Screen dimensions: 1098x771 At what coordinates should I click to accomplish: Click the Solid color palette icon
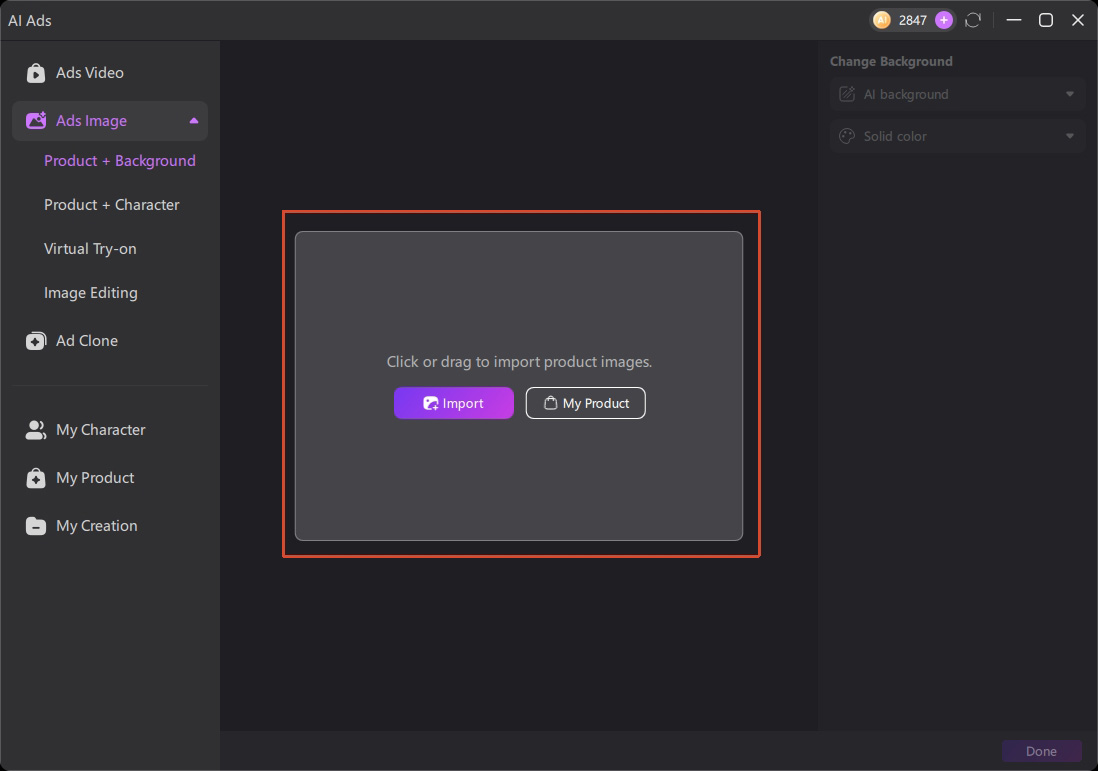847,136
